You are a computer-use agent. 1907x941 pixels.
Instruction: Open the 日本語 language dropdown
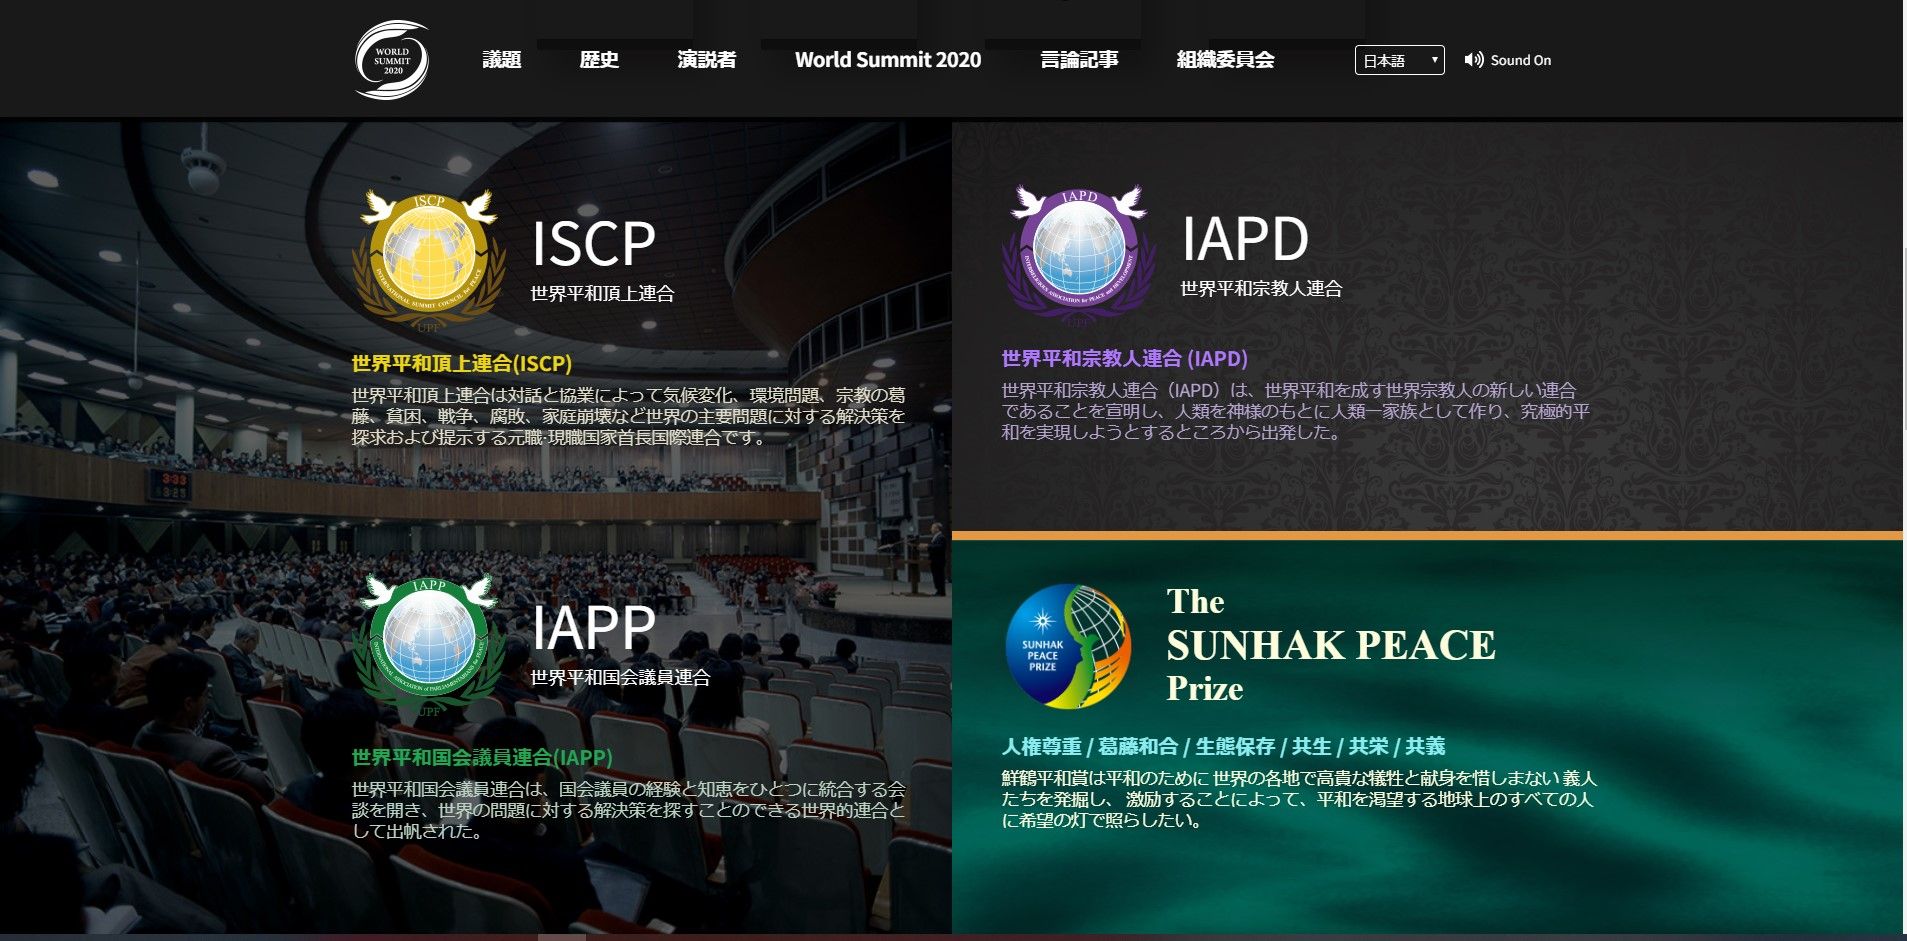click(1399, 60)
